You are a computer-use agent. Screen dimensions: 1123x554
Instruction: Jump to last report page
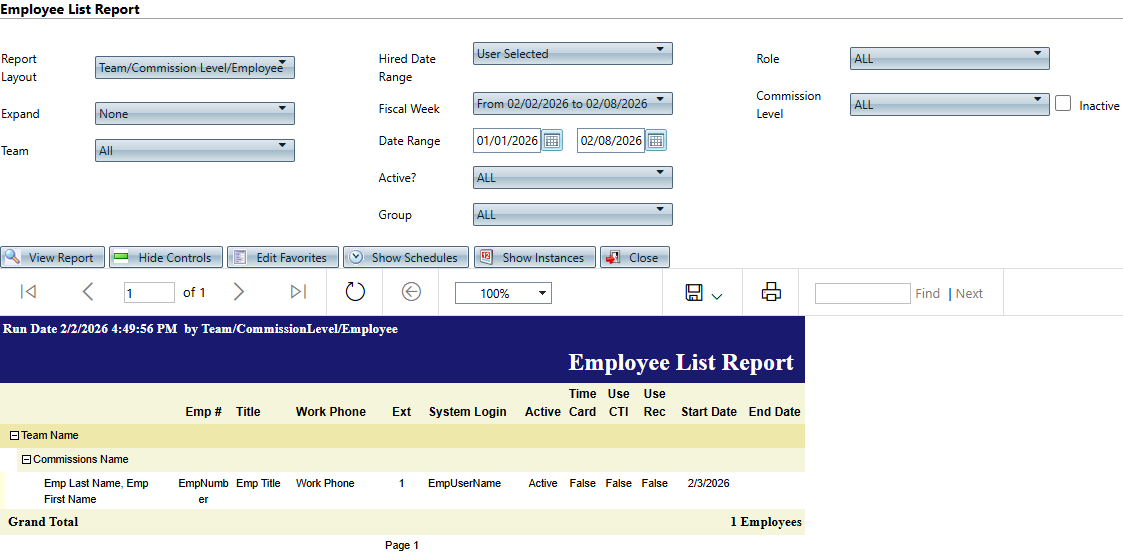(x=298, y=292)
